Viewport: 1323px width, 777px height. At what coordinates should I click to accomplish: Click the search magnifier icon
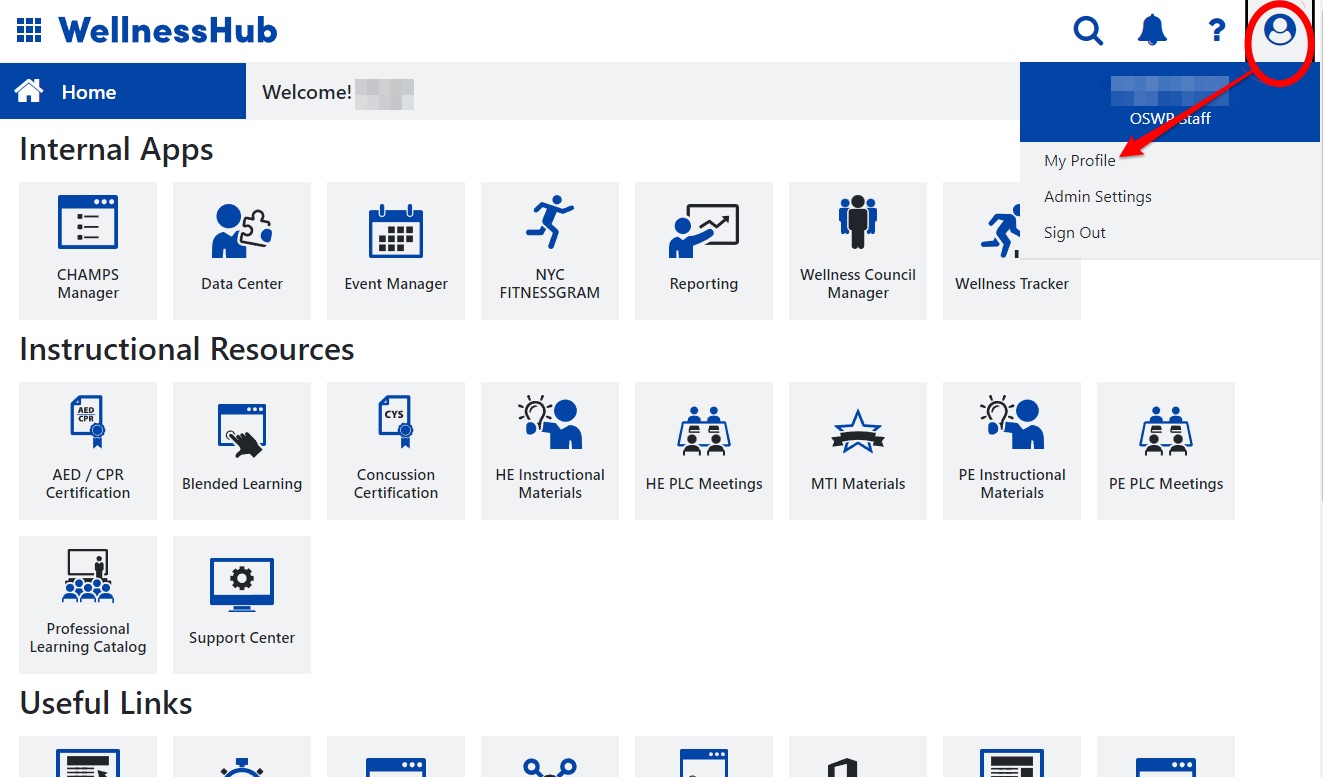(x=1088, y=31)
